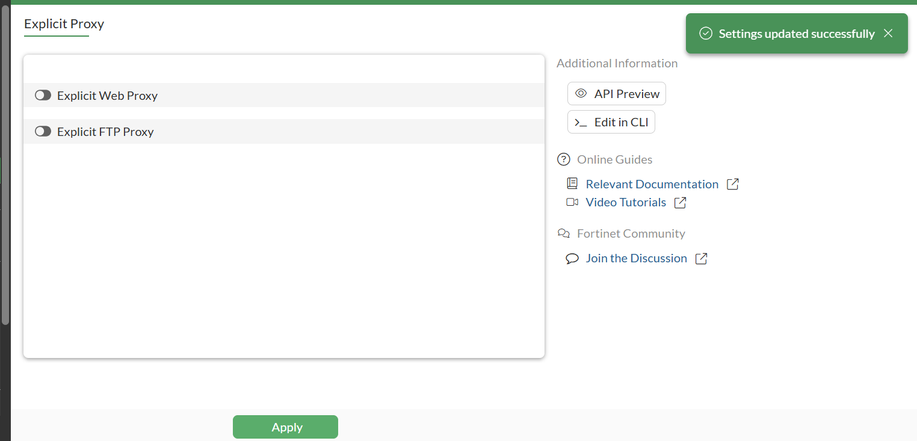917x441 pixels.
Task: Open the API Preview button
Action: 616,94
